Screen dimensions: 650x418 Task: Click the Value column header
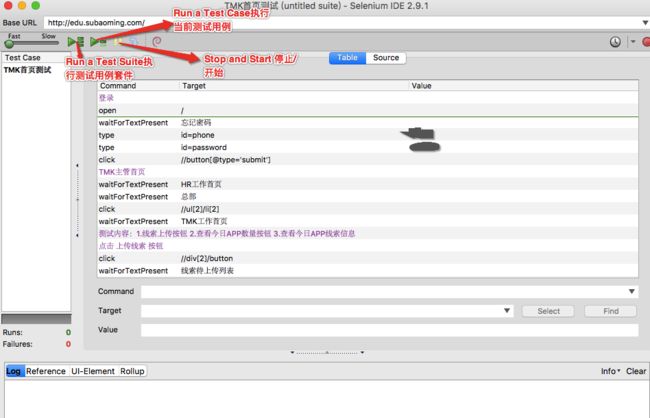[524, 86]
